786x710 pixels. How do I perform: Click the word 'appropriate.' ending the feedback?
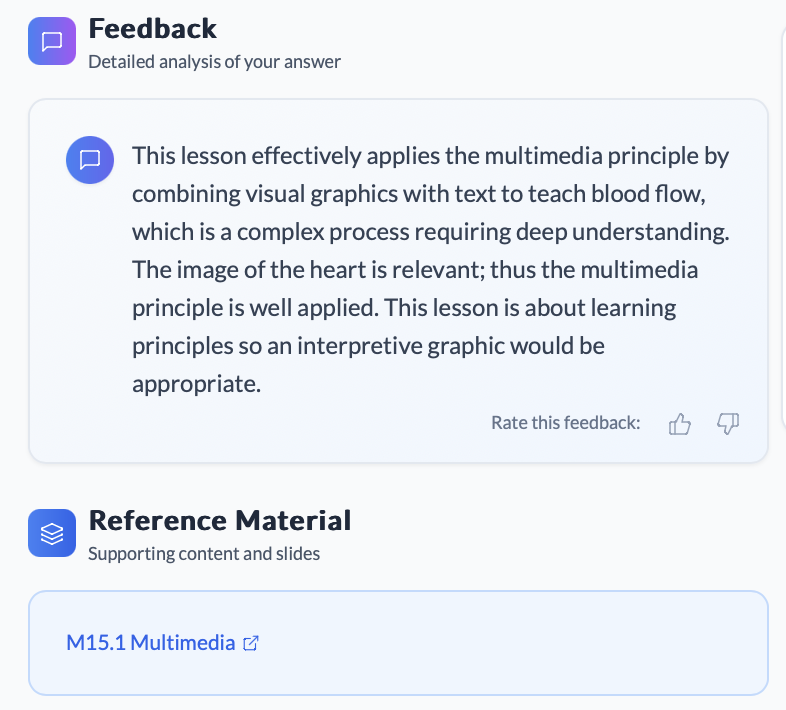point(196,384)
